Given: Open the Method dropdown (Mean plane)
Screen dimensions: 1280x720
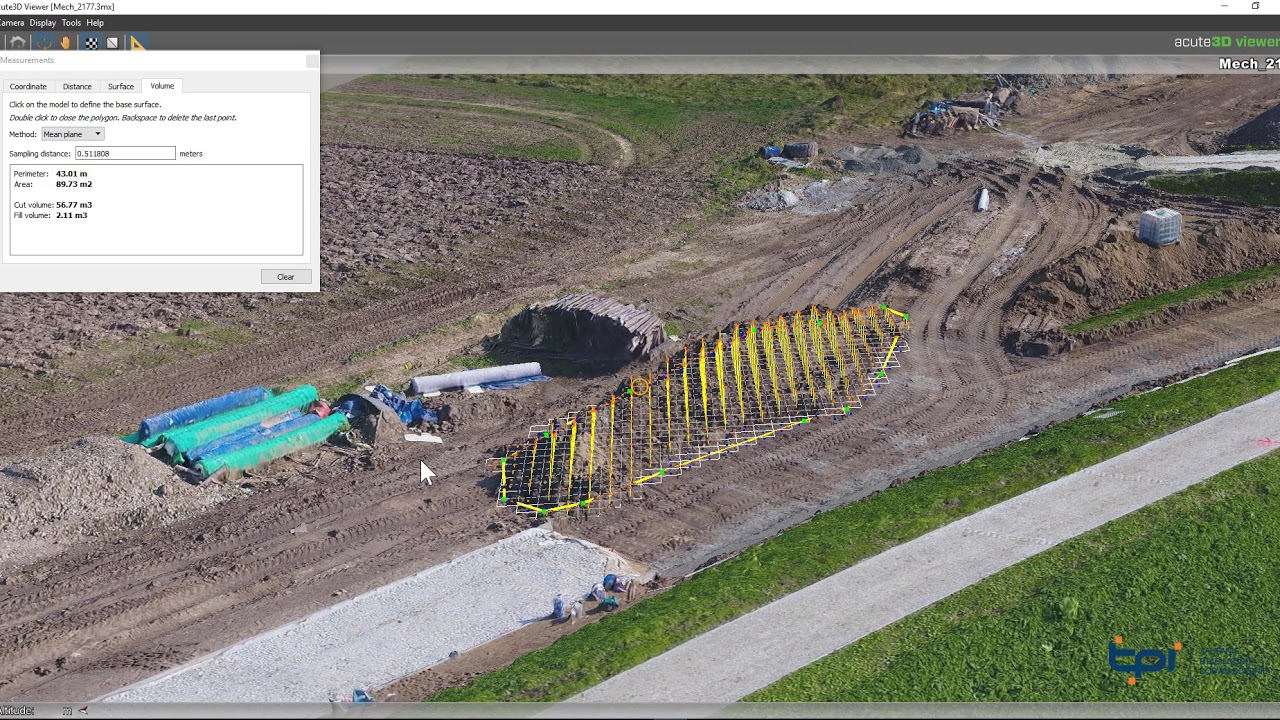Looking at the screenshot, I should tap(72, 134).
